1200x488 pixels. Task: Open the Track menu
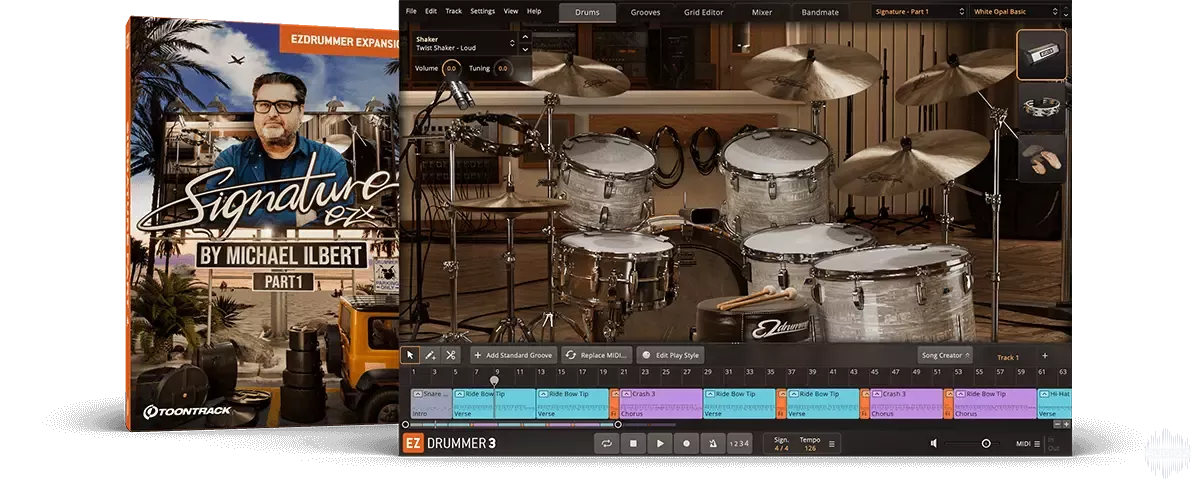[454, 11]
